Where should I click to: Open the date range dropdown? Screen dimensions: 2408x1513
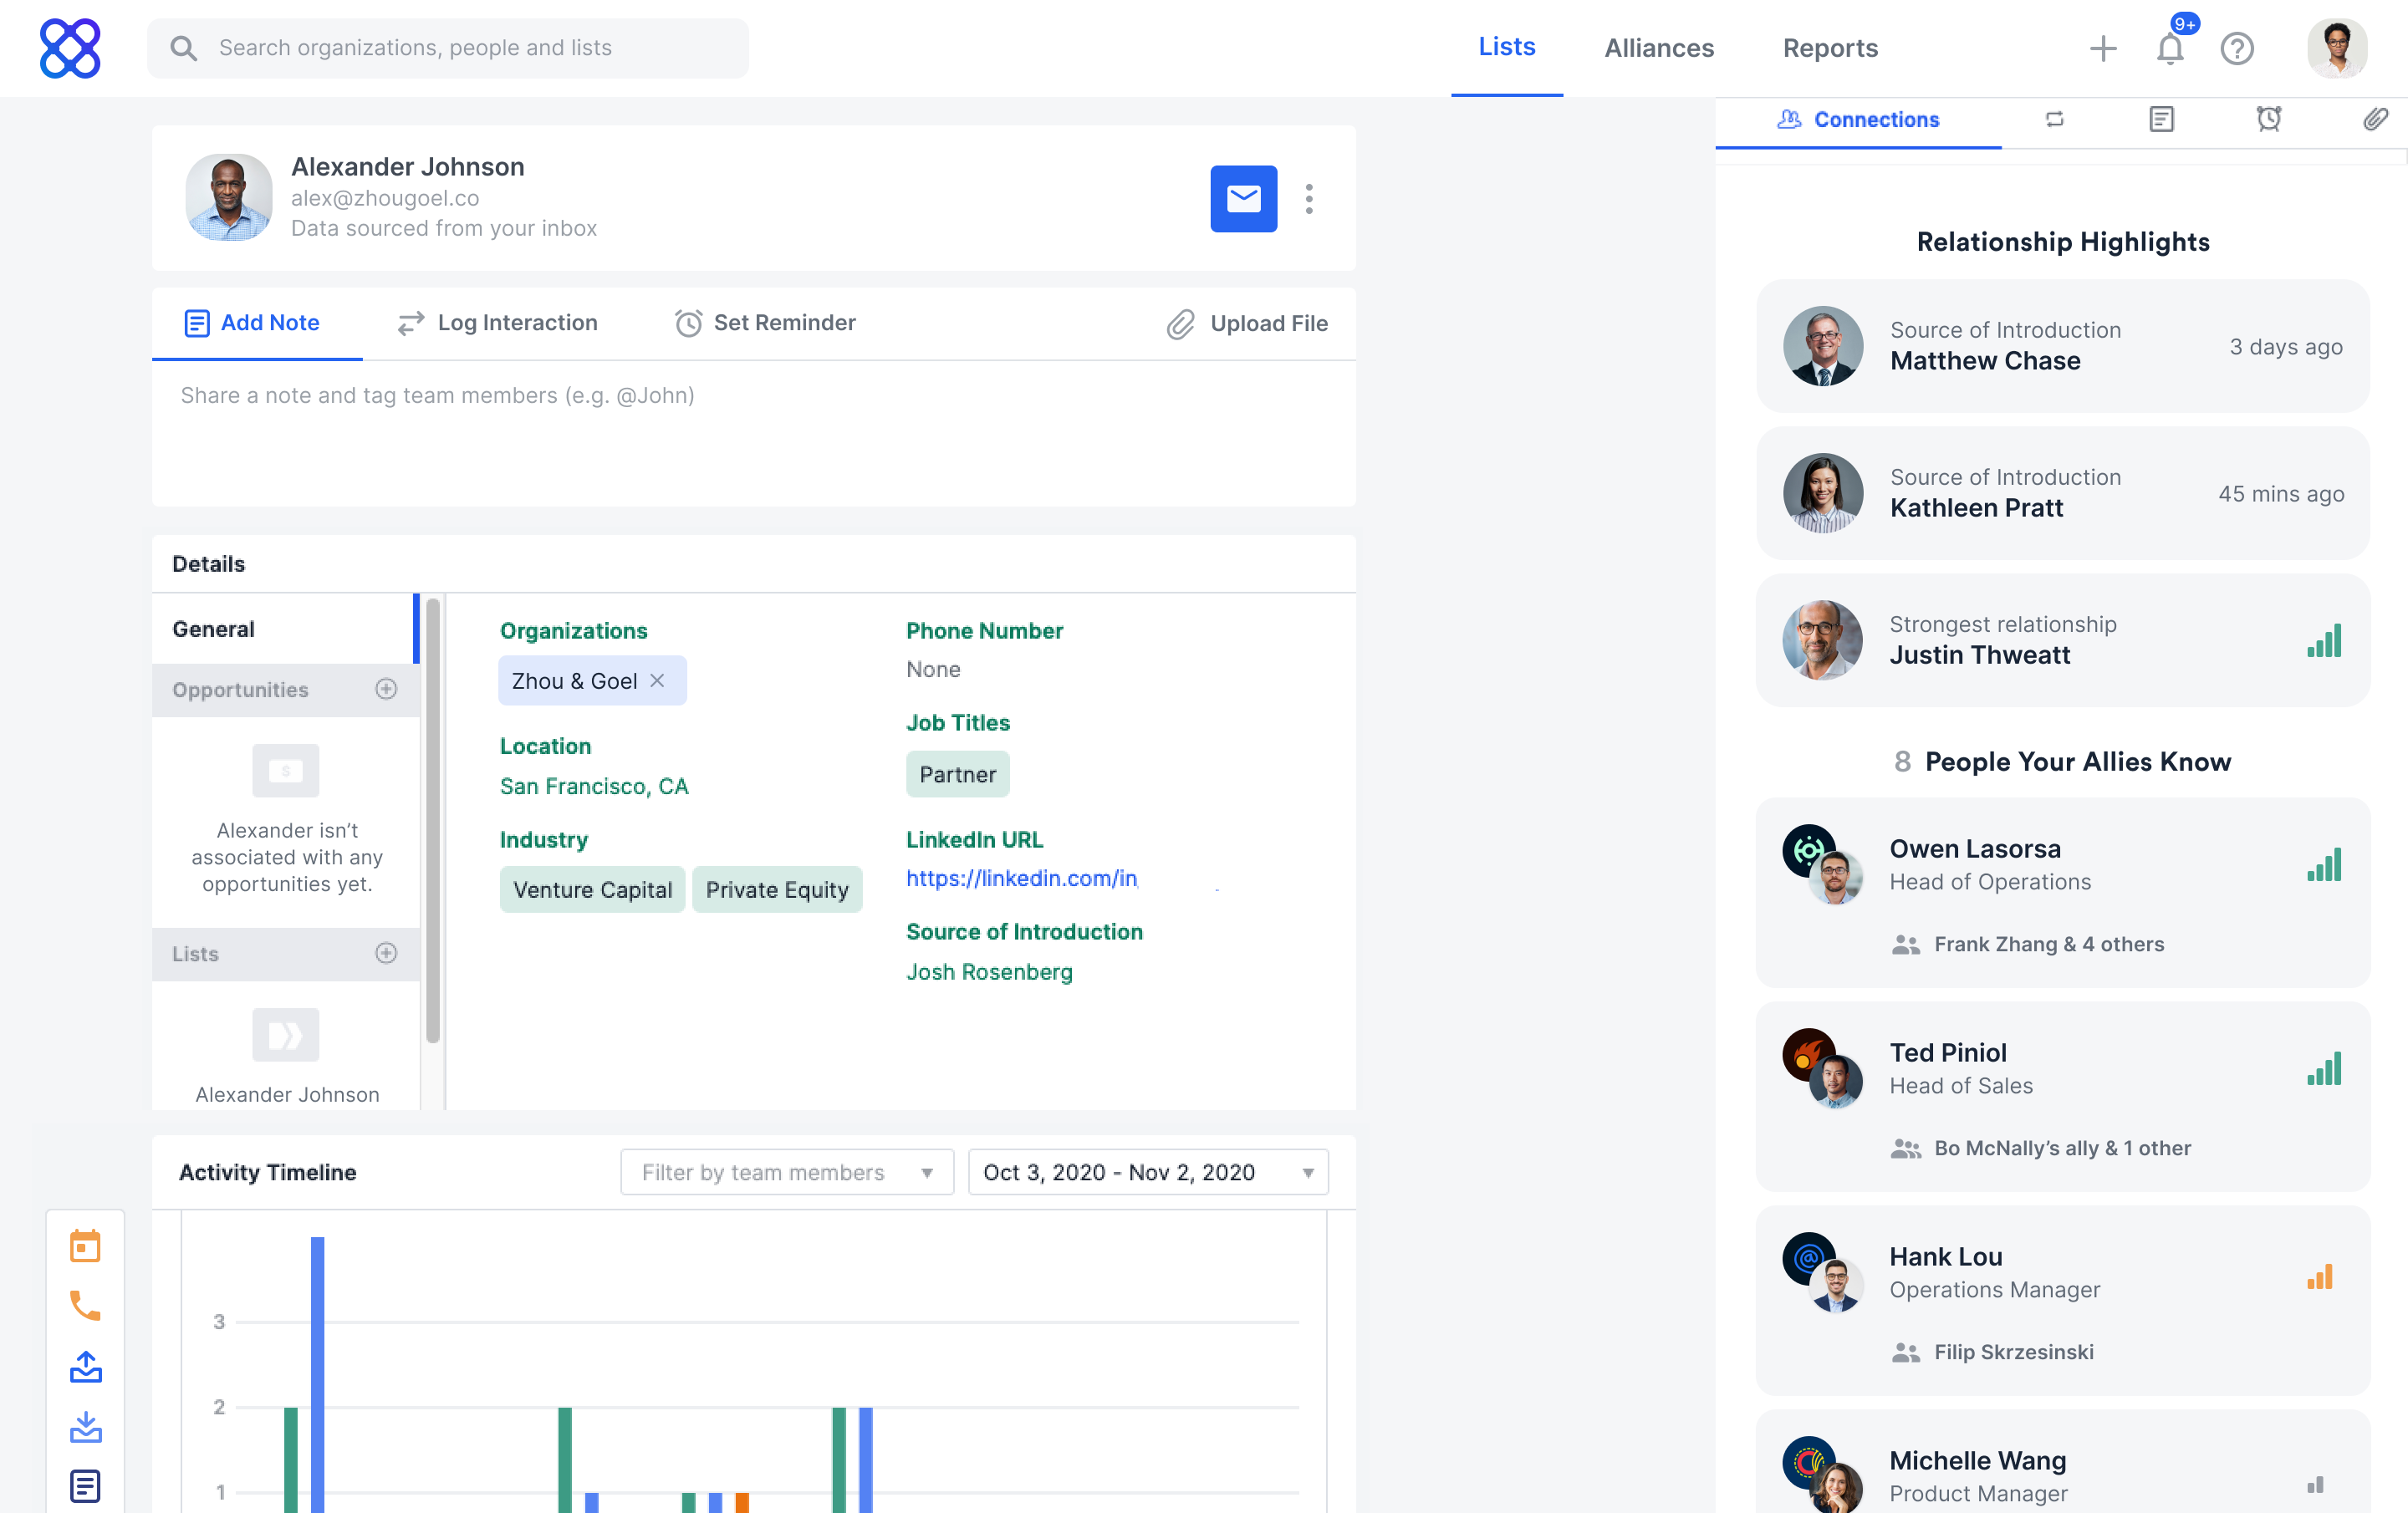(x=1147, y=1172)
